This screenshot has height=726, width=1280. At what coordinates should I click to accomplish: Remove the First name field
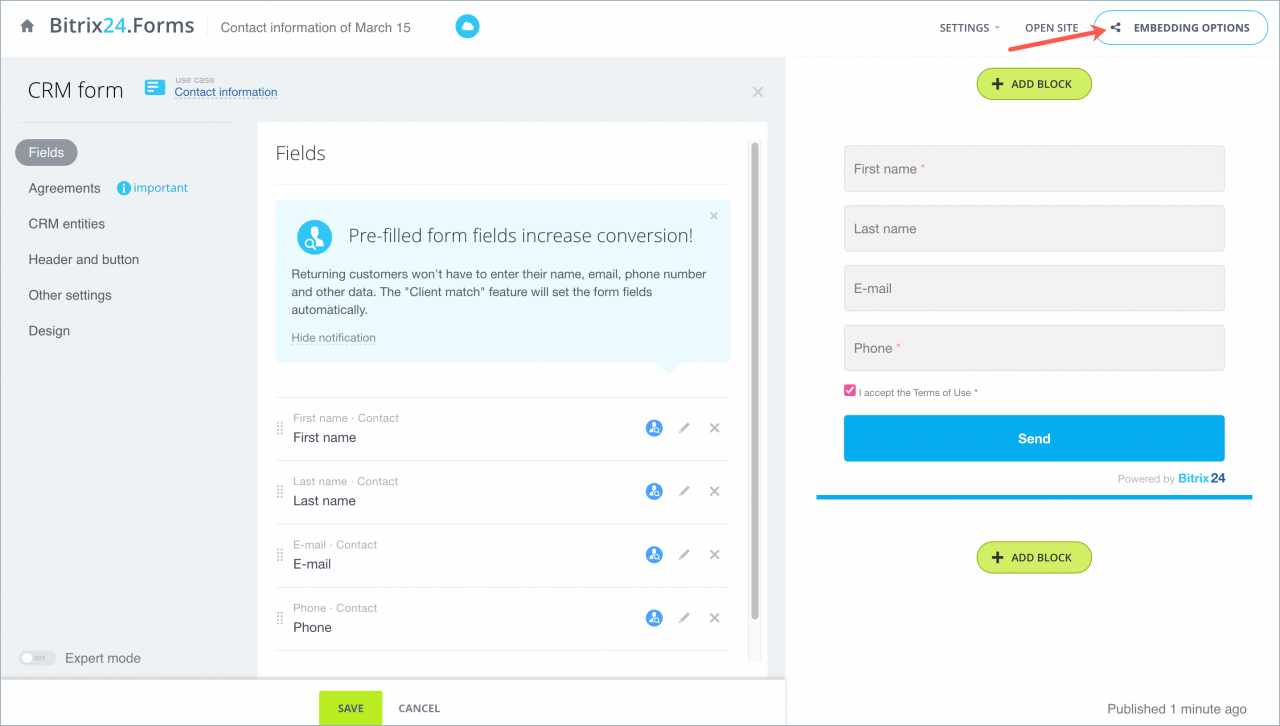714,428
